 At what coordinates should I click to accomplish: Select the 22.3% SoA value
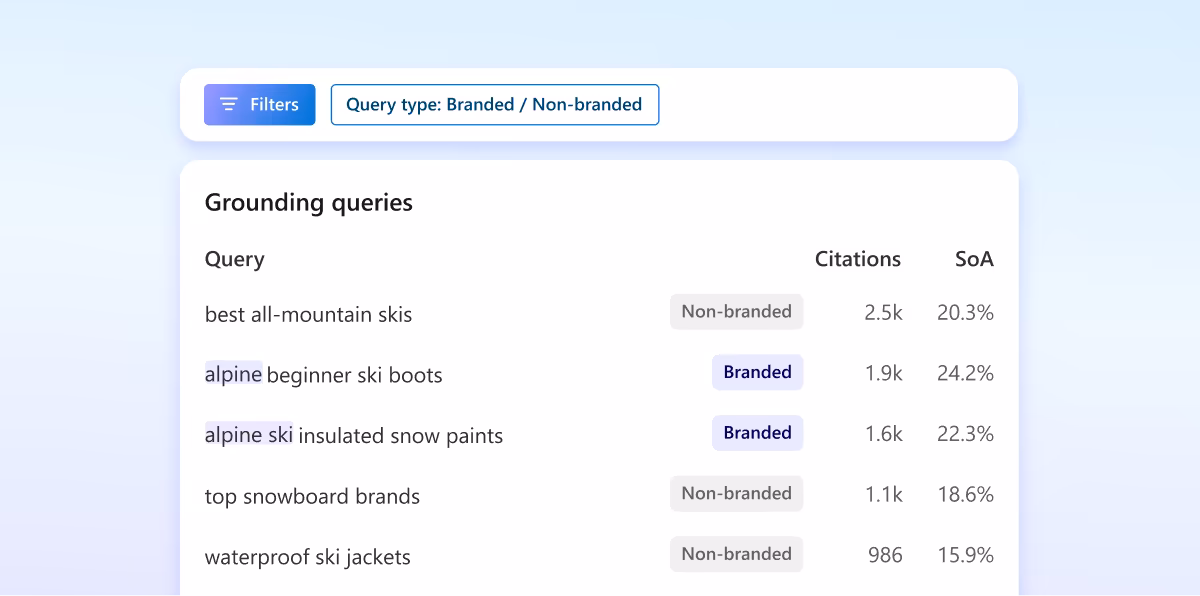pos(965,434)
